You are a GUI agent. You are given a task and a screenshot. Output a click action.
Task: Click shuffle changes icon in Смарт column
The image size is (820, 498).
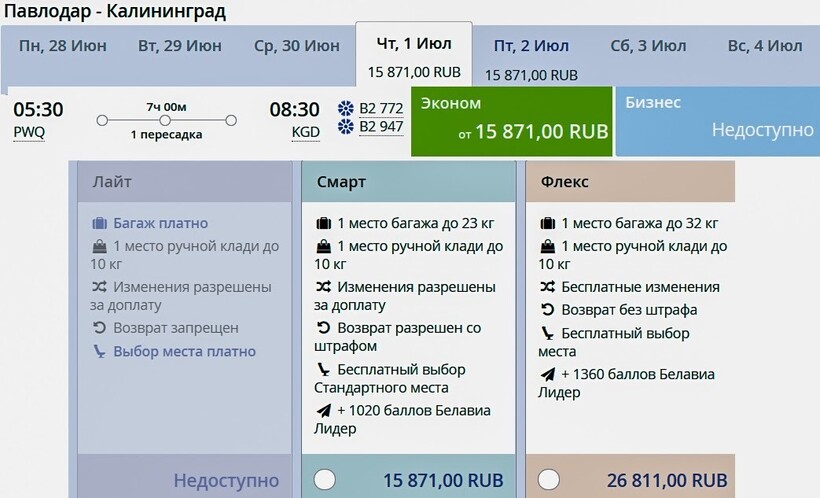click(x=324, y=287)
